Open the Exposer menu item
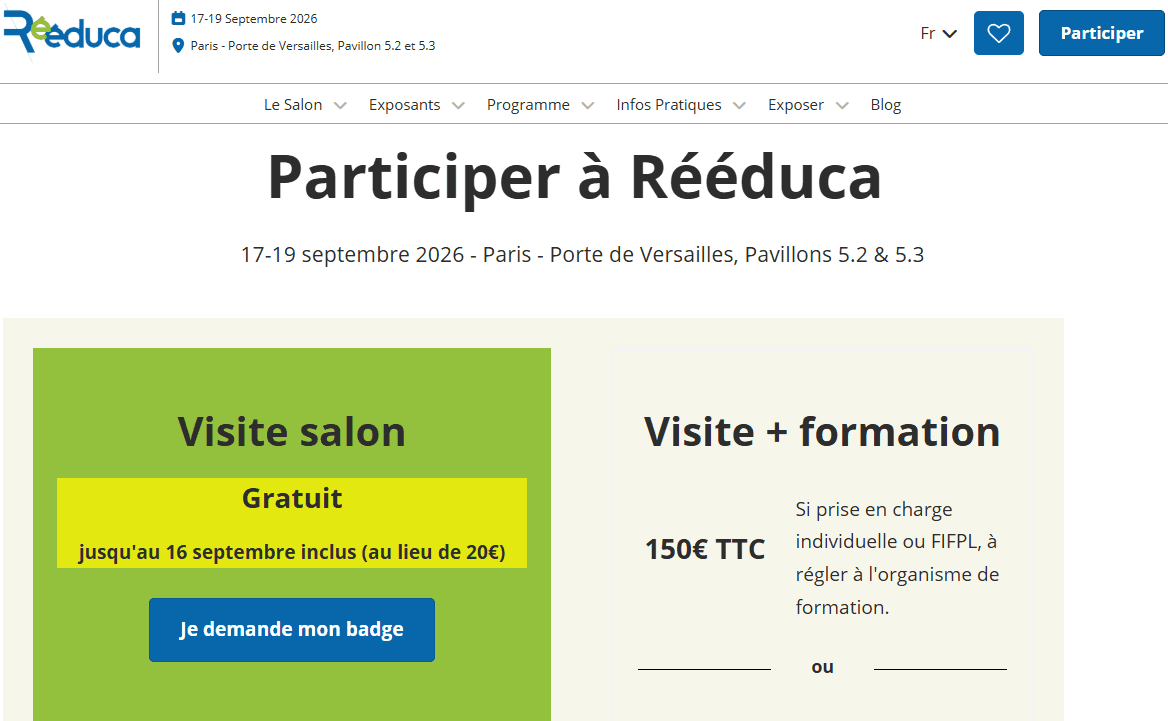Viewport: 1168px width, 721px height. 796,104
